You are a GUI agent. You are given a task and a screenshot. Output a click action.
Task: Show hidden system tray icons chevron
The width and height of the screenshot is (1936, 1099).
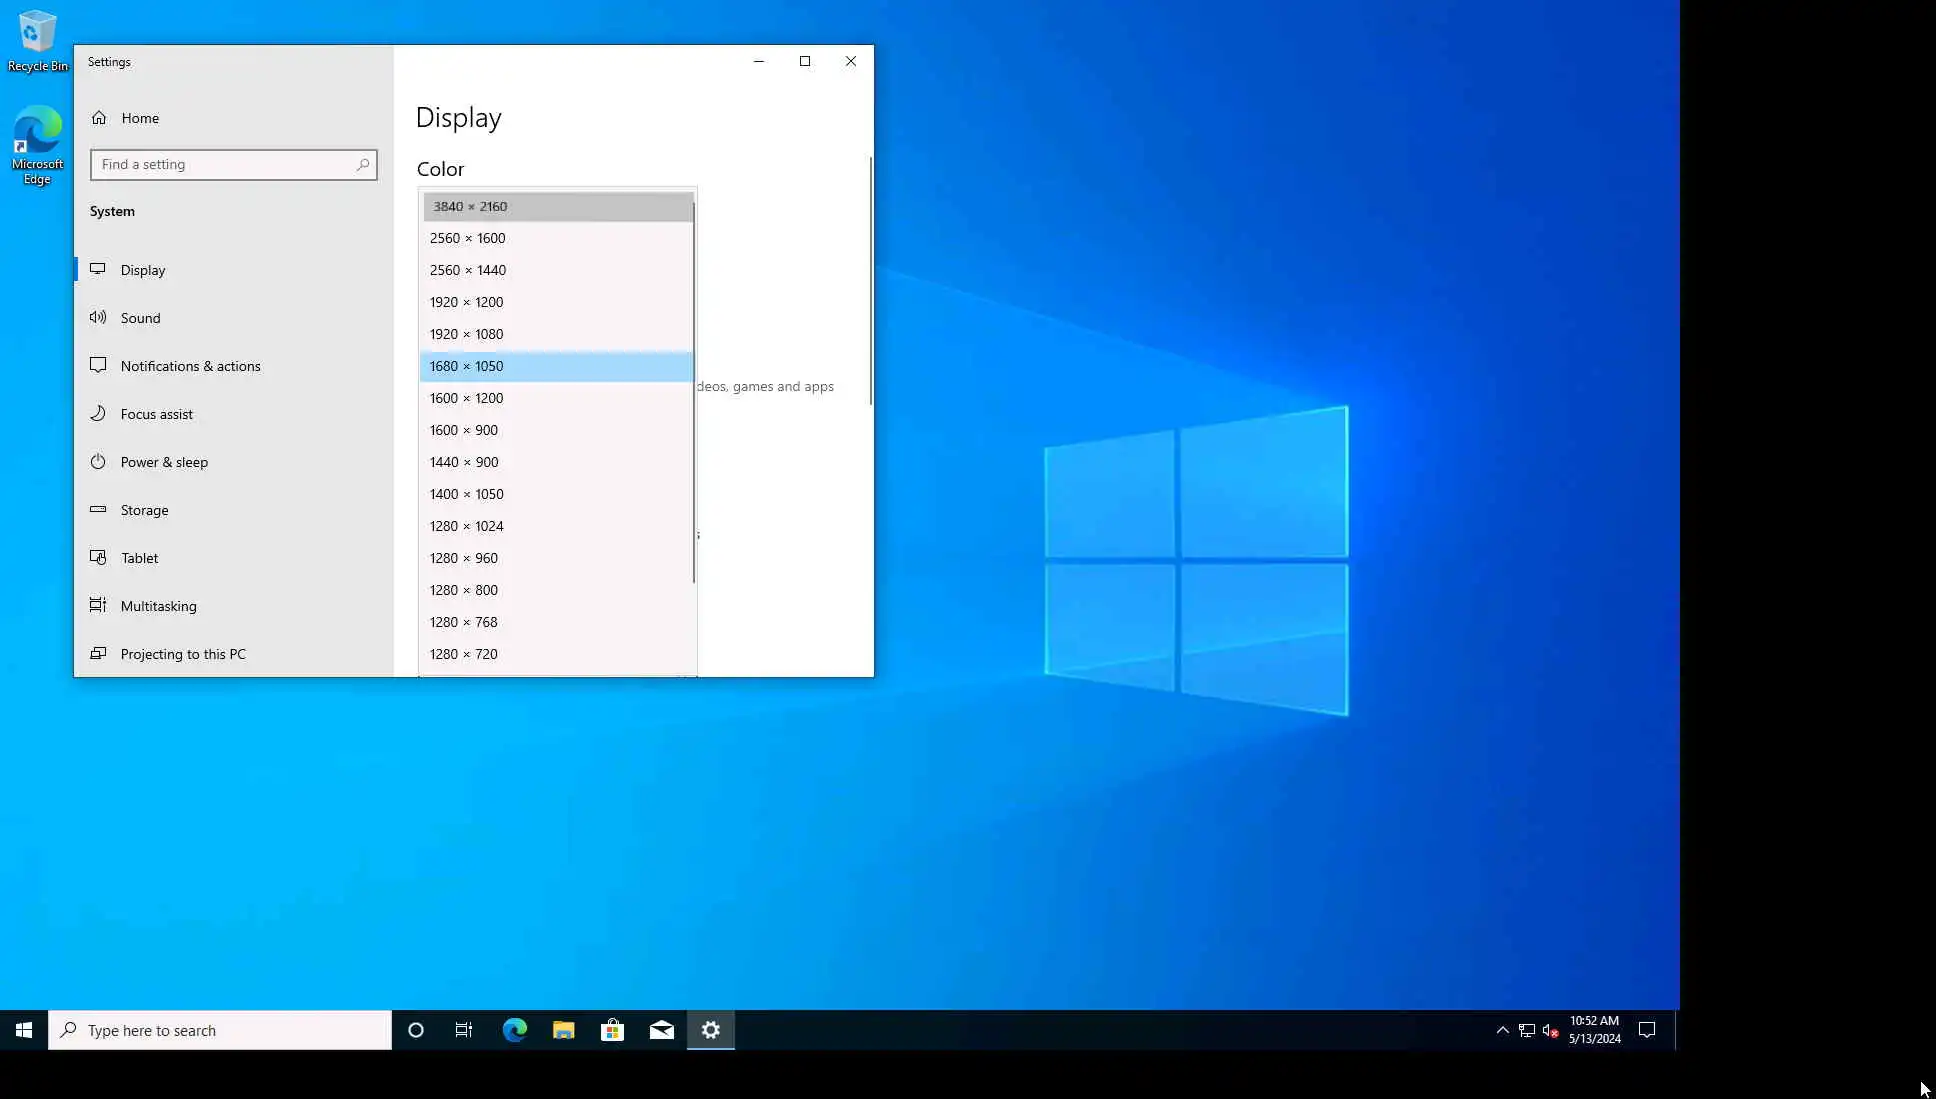tap(1502, 1030)
